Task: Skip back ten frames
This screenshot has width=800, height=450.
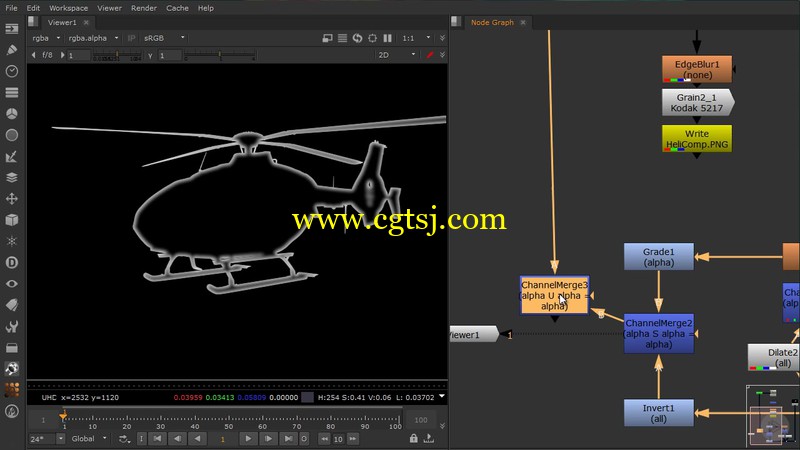Action: coord(324,439)
